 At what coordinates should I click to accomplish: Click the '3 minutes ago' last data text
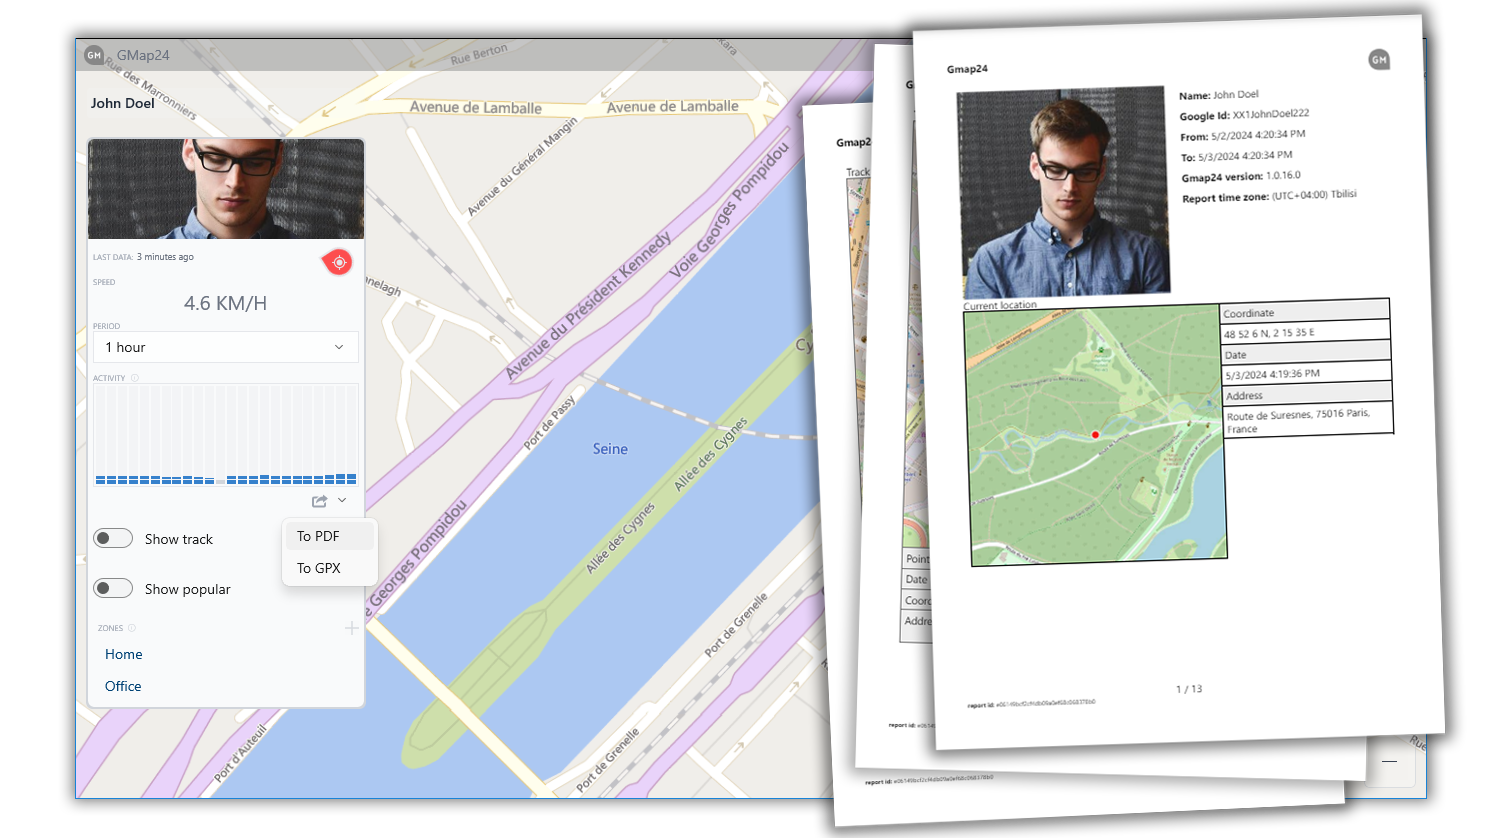[165, 257]
